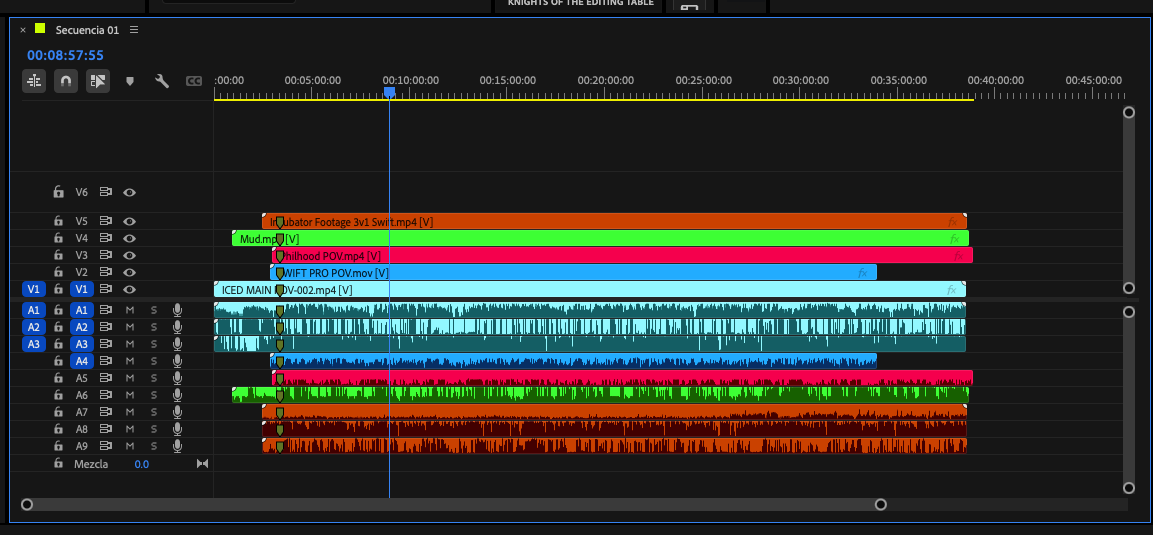Click clip marker on Mud.mp4 clip
Screen dimensions: 1153x535
279,238
